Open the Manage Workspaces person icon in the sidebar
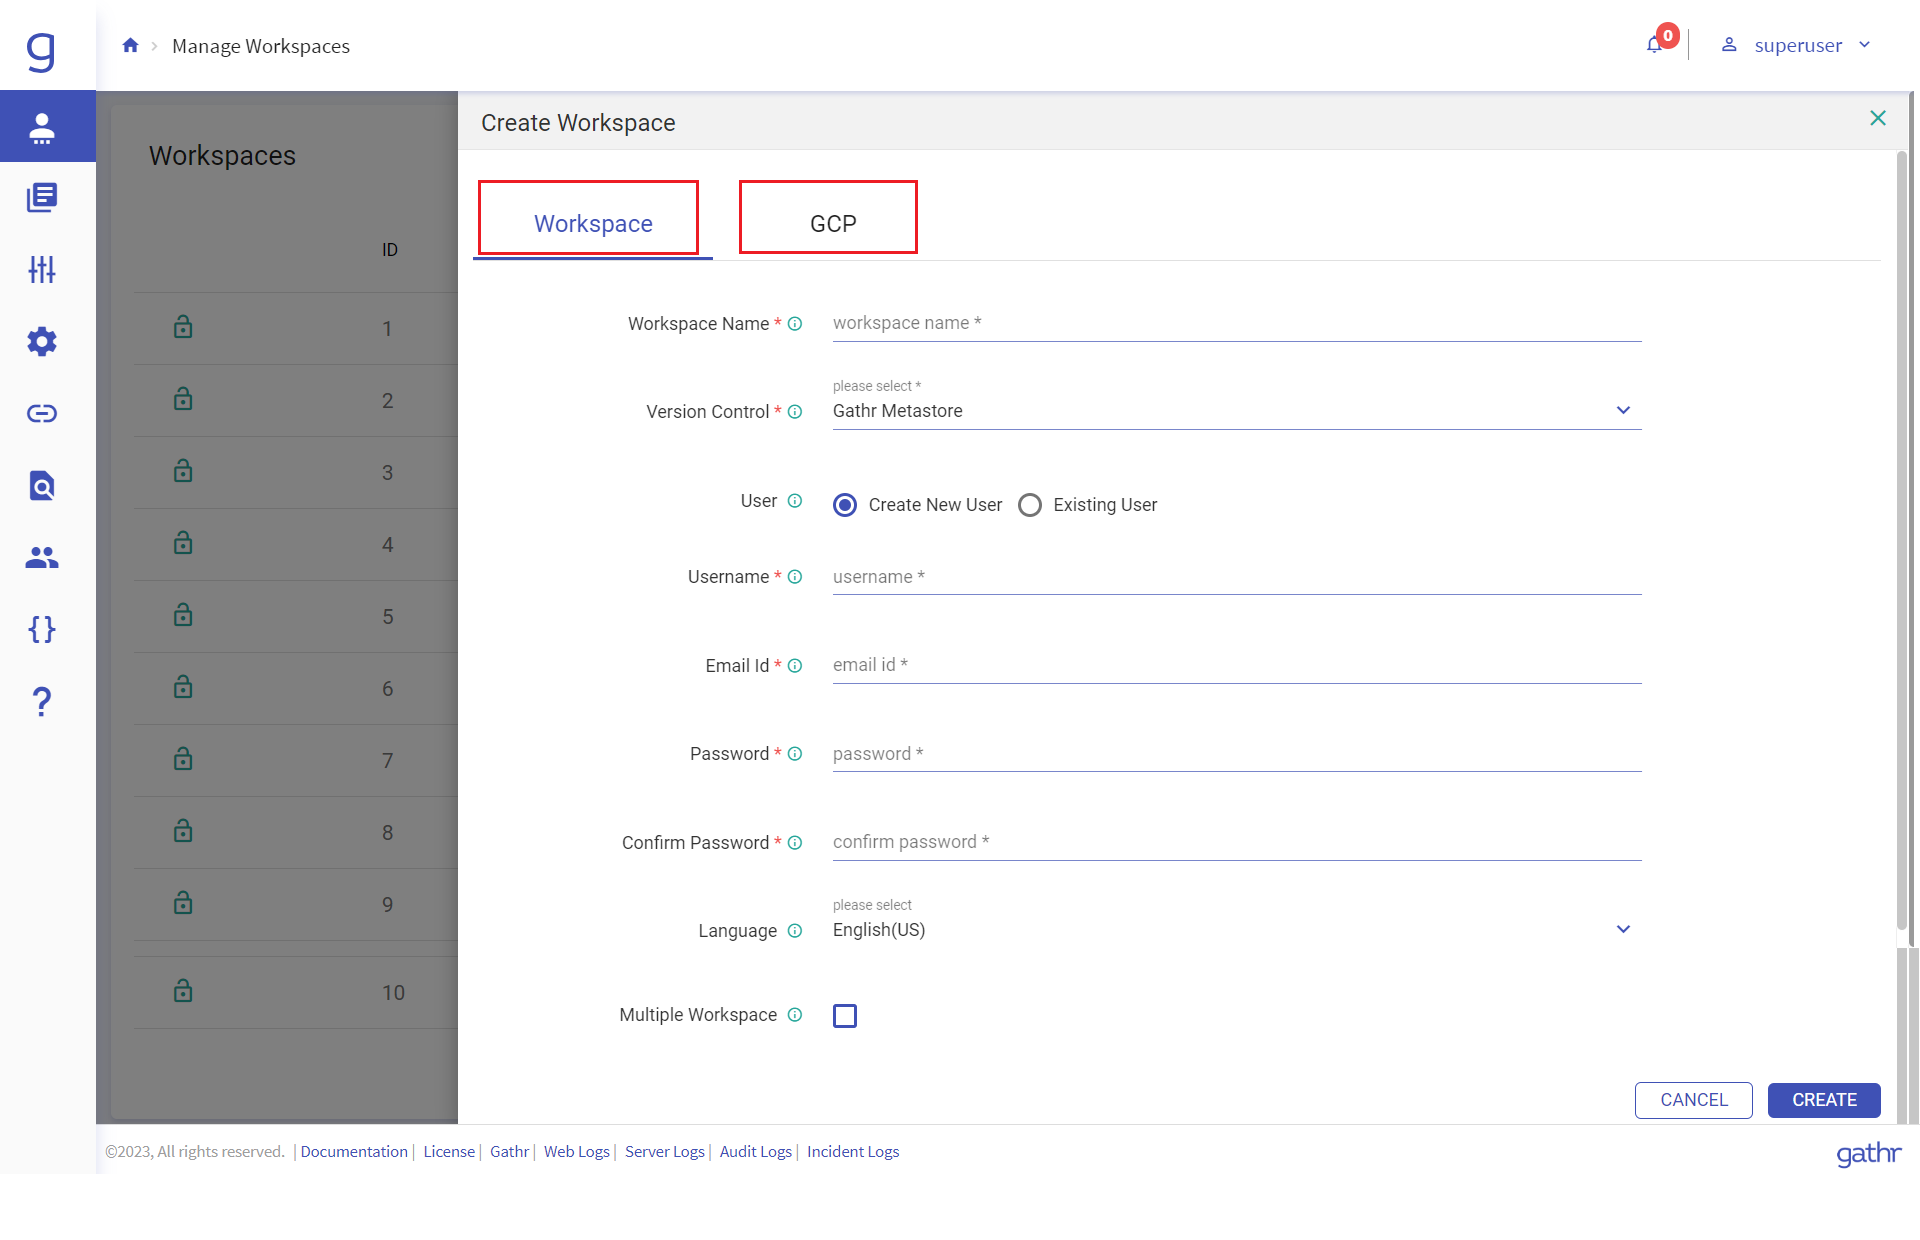 [x=42, y=127]
